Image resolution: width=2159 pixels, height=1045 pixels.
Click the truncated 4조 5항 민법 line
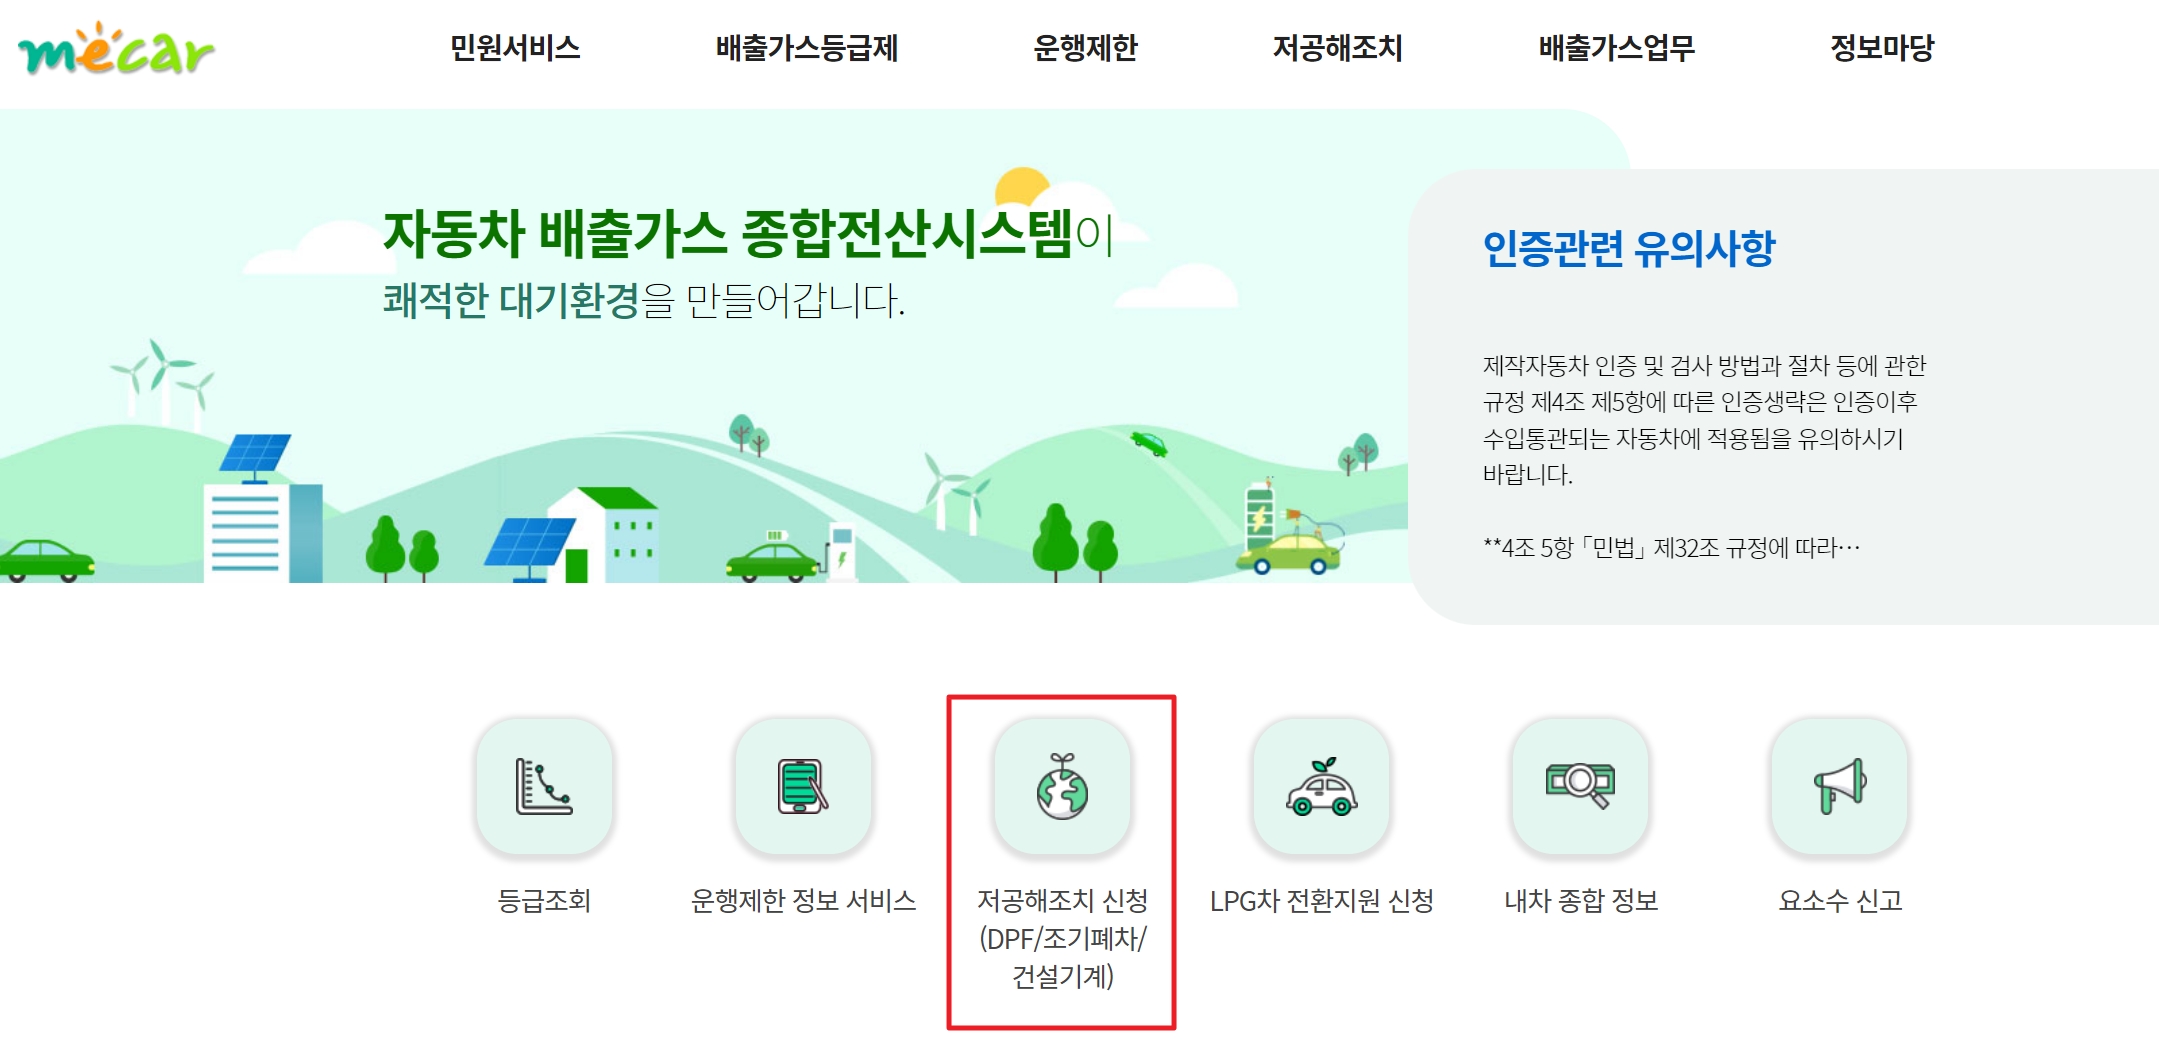point(1672,548)
